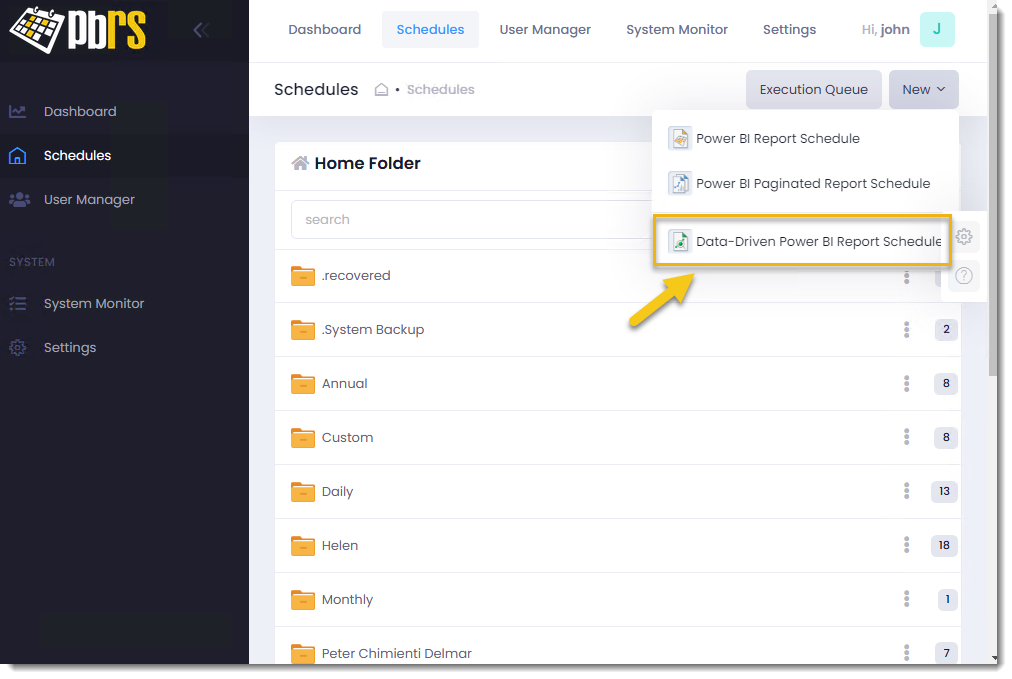Click the Daily folder icon
The width and height of the screenshot is (1012, 679).
[303, 492]
